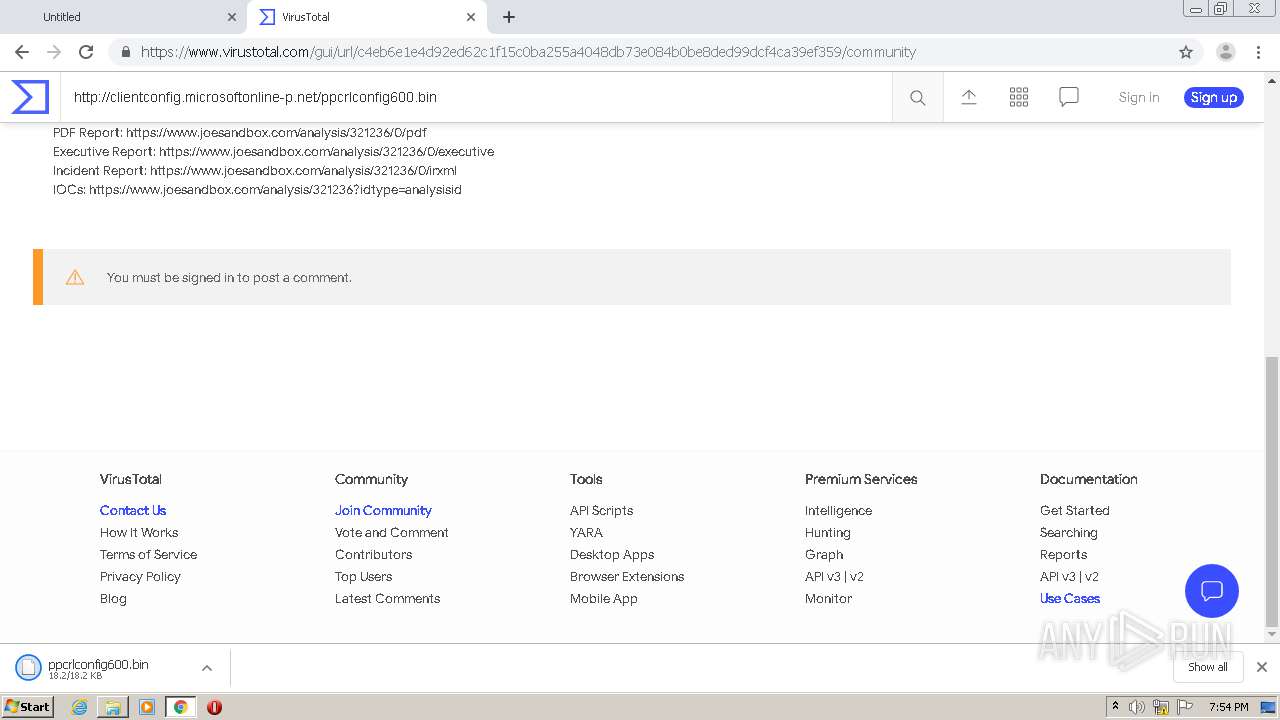
Task: Open the Blog link
Action: [113, 598]
